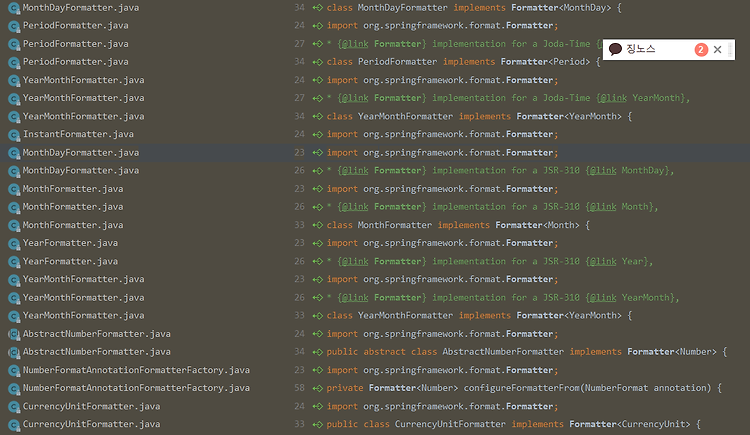Select InstantFormatter.java file name
This screenshot has width=750, height=435.
[78, 134]
